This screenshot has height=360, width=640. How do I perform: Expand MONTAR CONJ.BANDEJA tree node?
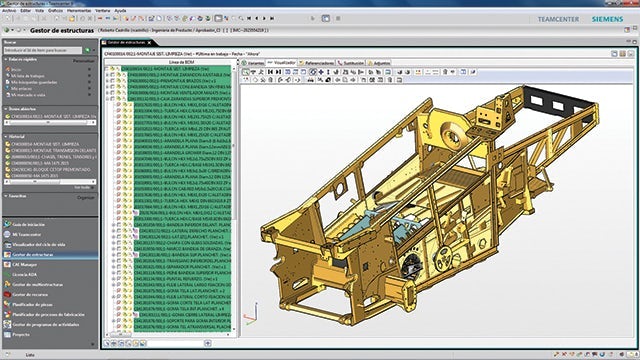(107, 87)
